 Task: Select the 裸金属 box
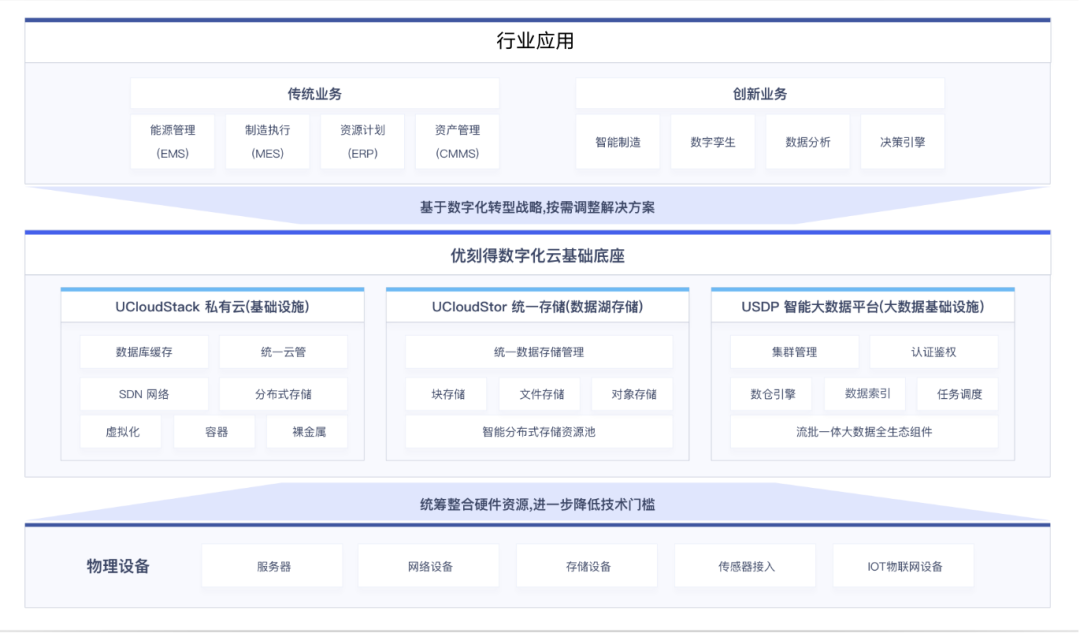307,432
